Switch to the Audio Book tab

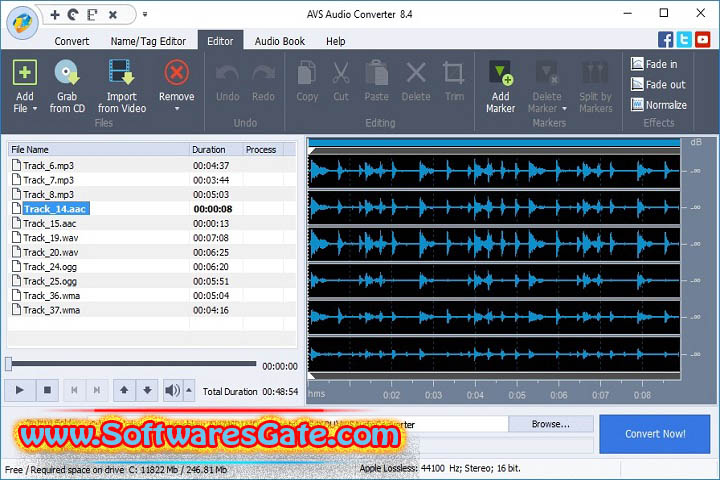(280, 41)
